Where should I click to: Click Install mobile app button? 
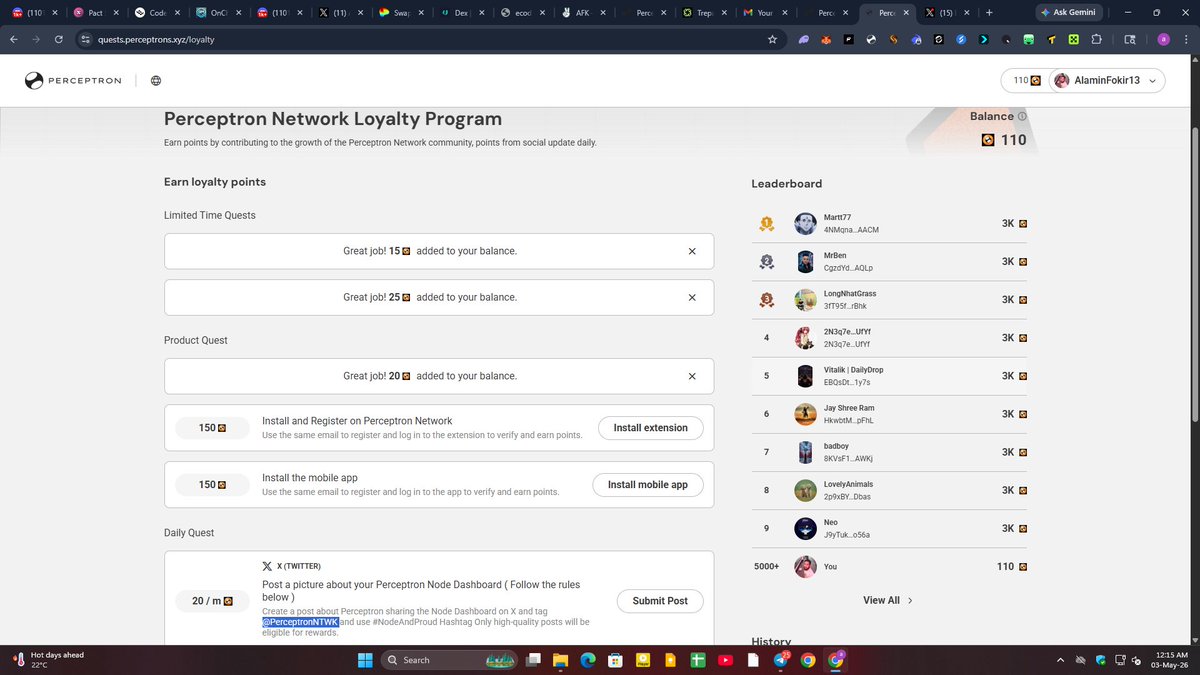pyautogui.click(x=648, y=485)
